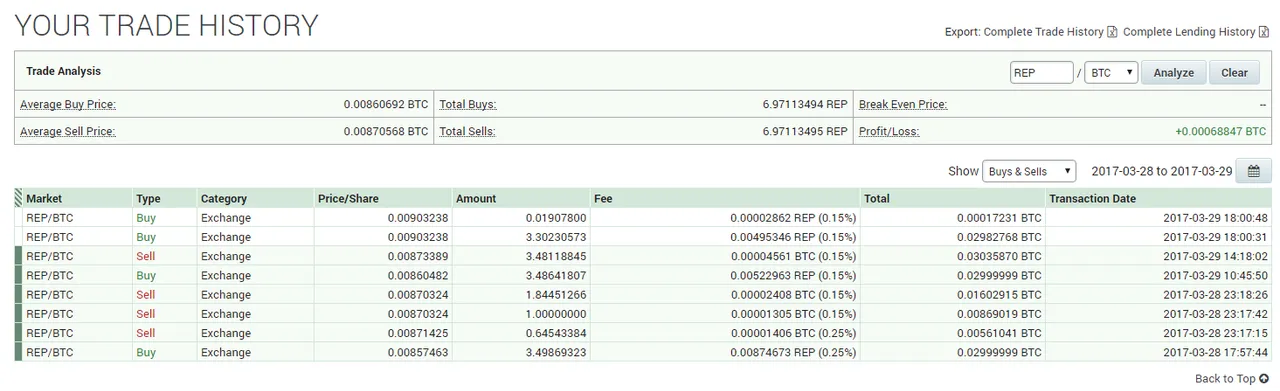Click the amount 1.00000000
The height and width of the screenshot is (391, 1280).
coord(555,314)
